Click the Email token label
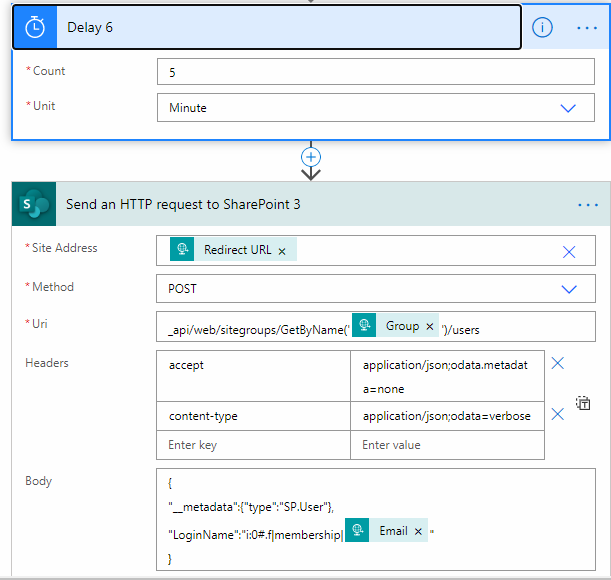Viewport: 611px width, 580px height. (x=393, y=531)
